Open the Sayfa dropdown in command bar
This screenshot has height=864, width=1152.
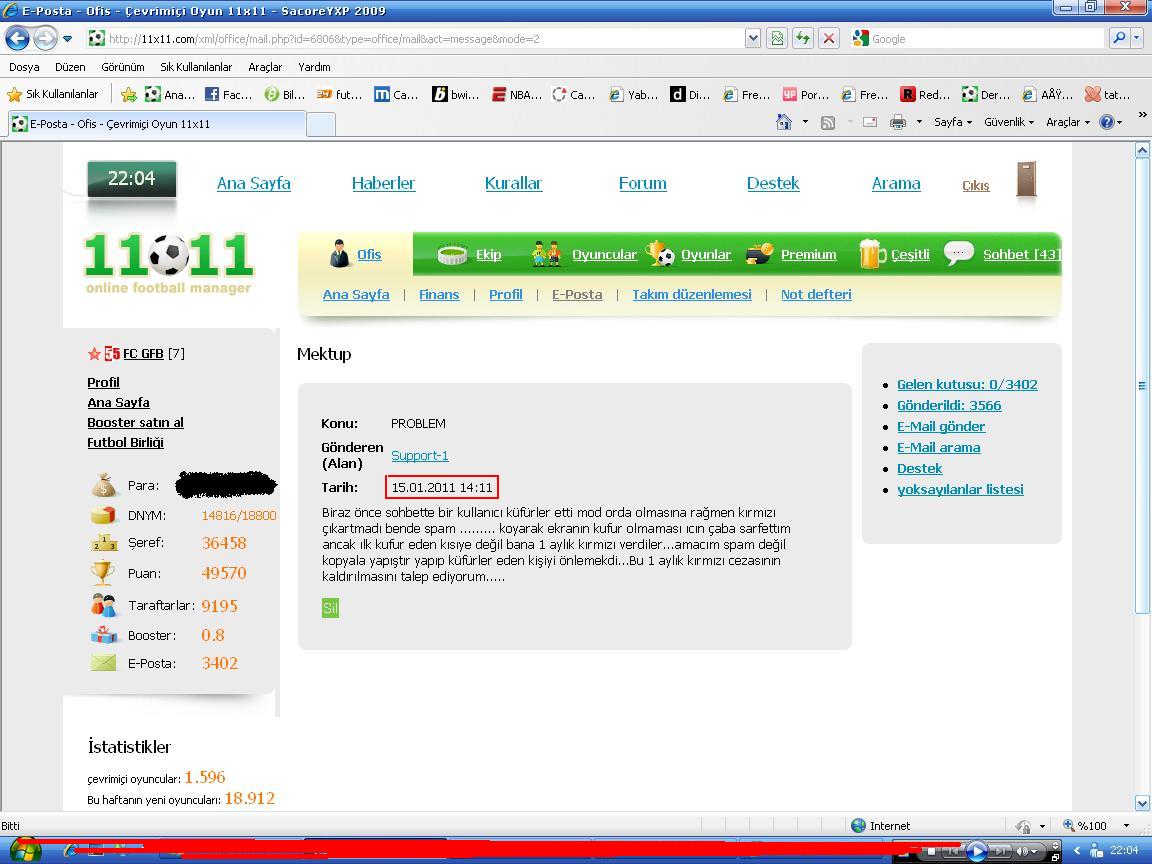pyautogui.click(x=952, y=122)
